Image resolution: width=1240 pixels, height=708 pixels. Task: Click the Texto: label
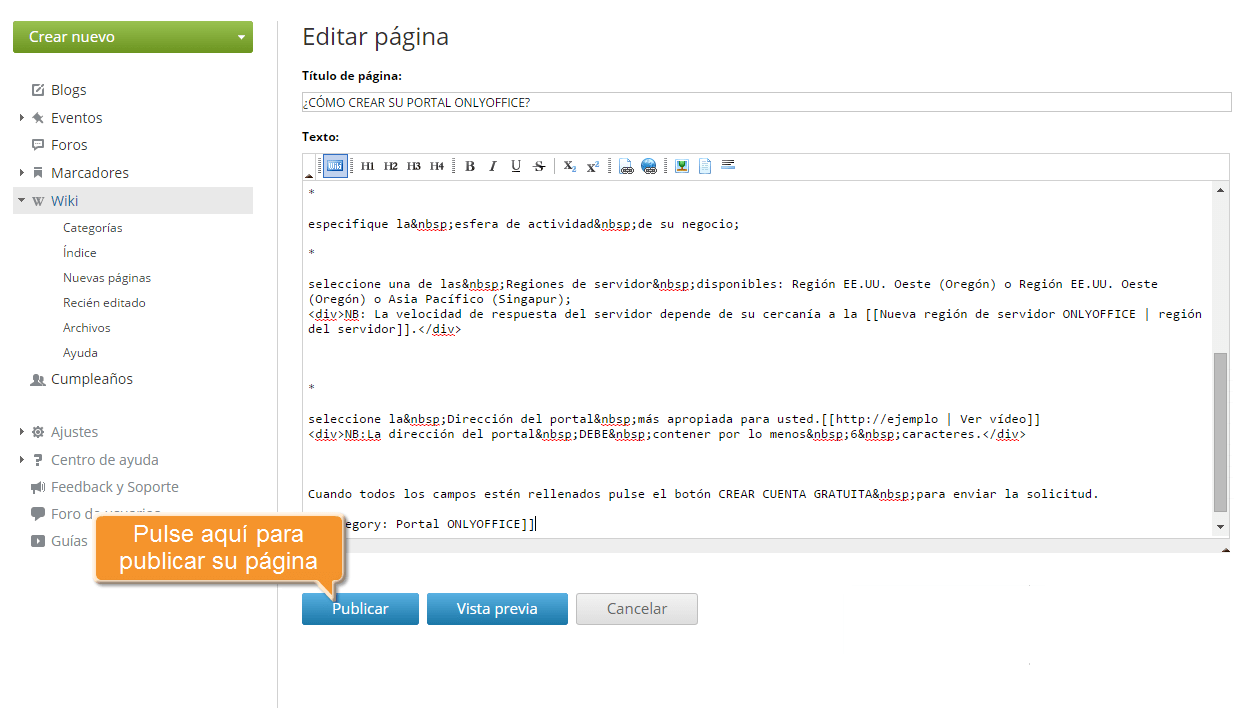[321, 136]
